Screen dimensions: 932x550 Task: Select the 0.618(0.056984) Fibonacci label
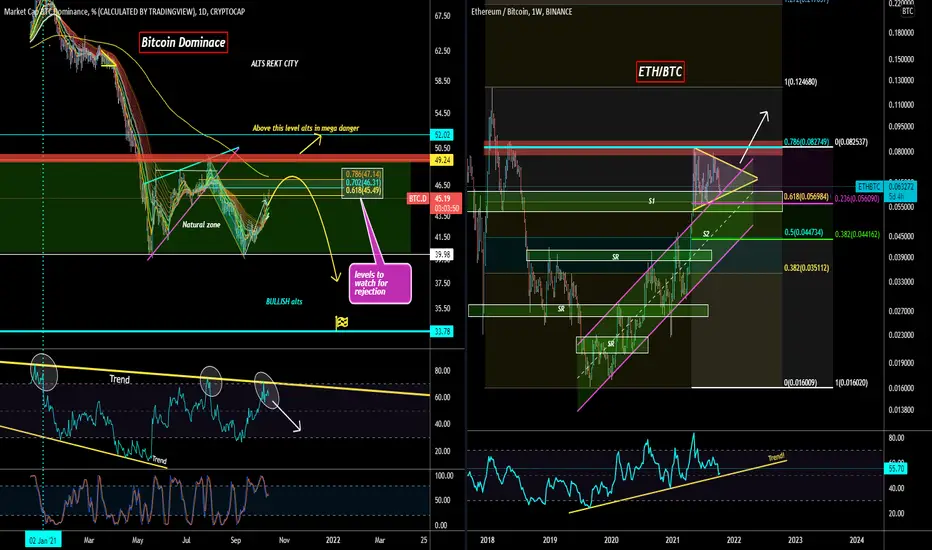click(806, 197)
